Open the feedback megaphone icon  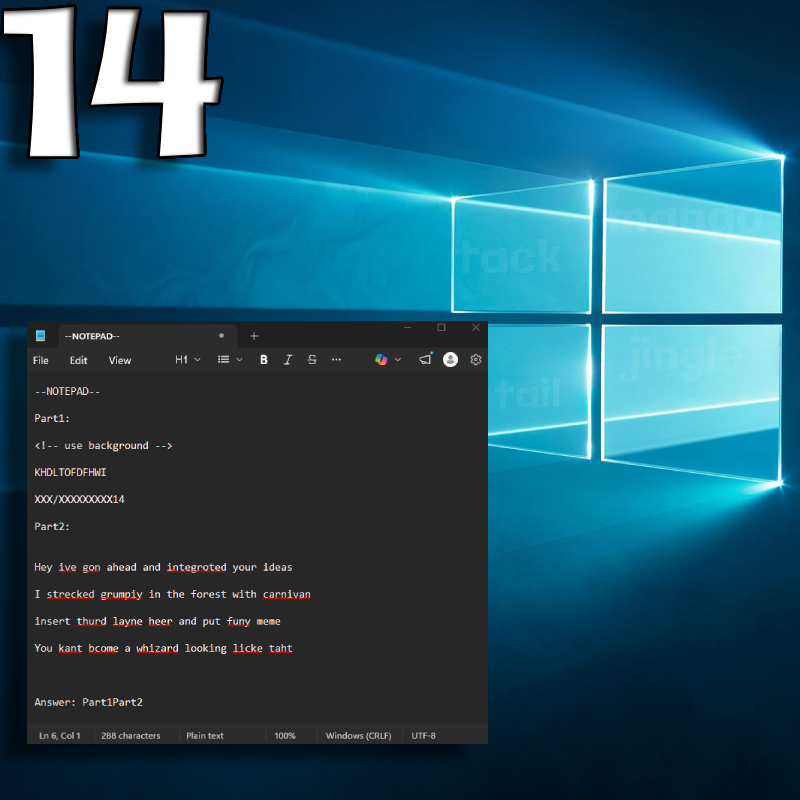[x=426, y=359]
